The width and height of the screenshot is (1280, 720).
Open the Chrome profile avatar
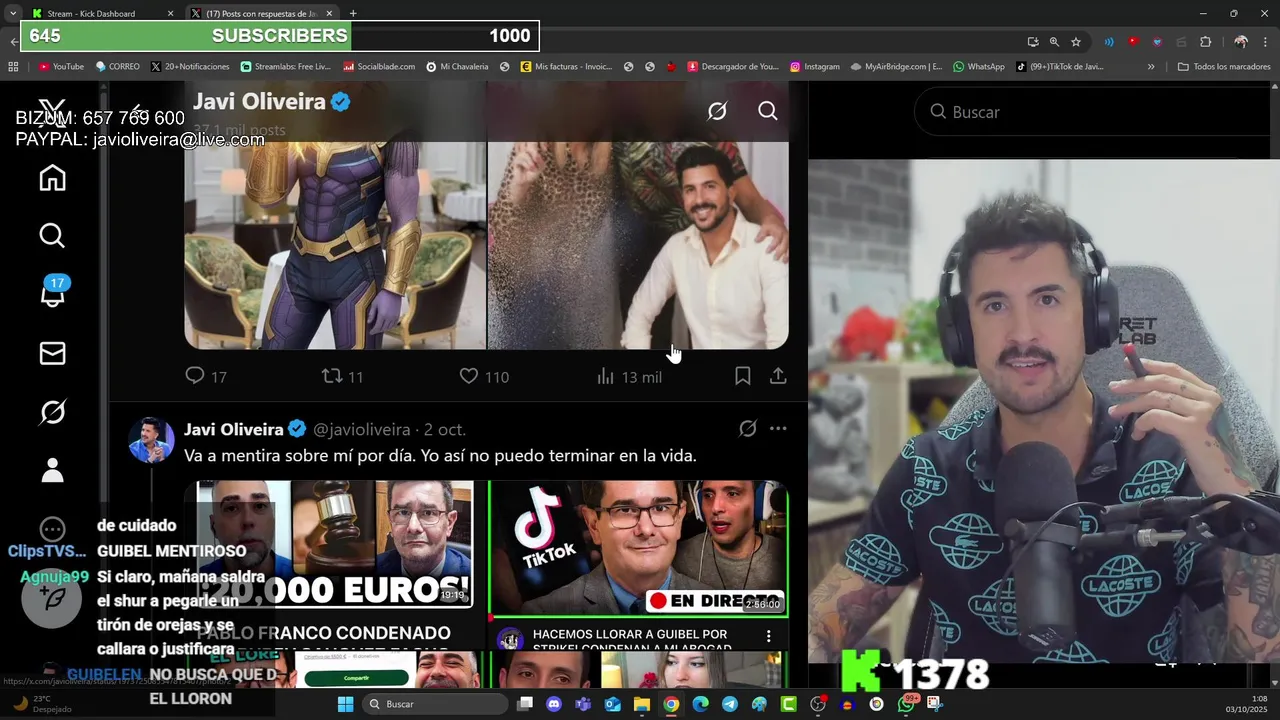coord(1241,41)
